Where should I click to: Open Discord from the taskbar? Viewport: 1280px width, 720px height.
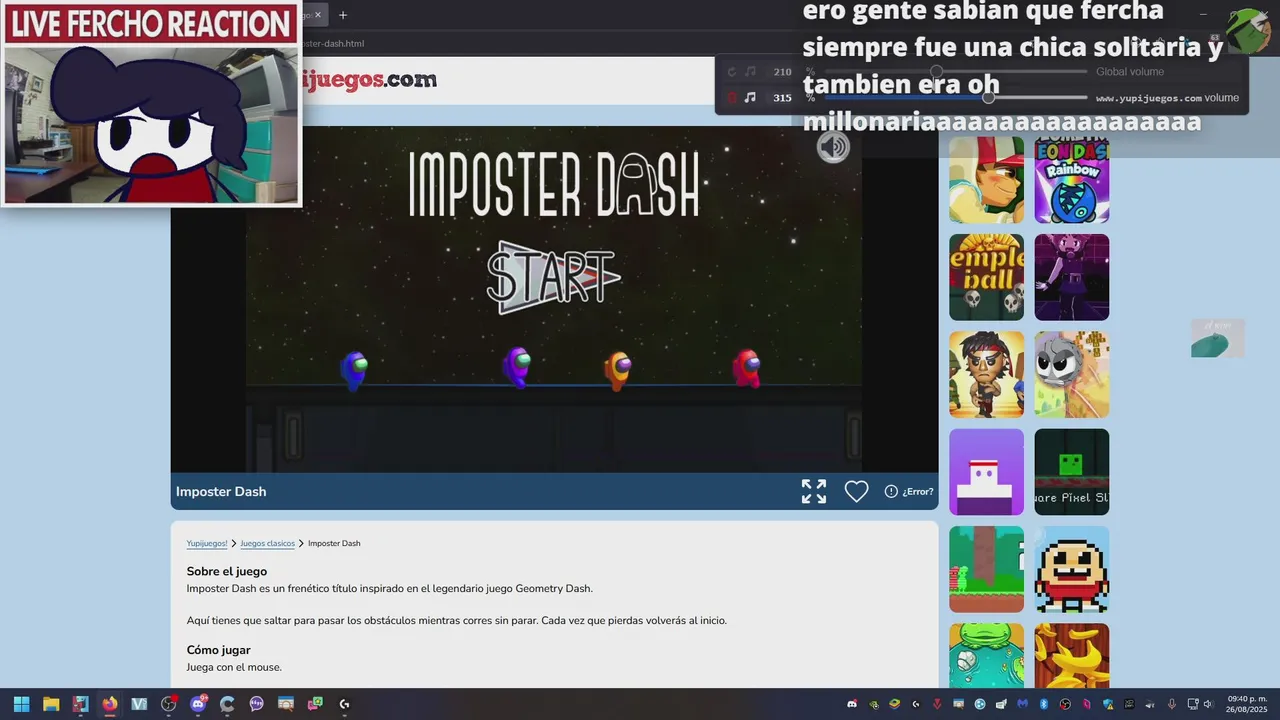(198, 704)
